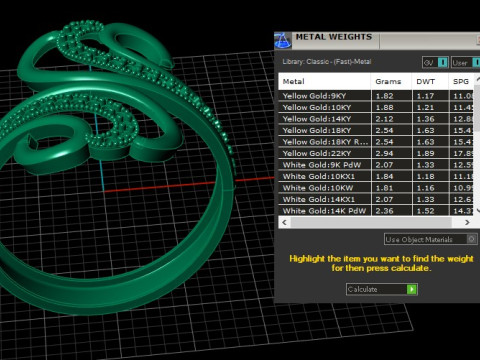Viewport: 480px width, 360px height.
Task: Click the Metal Weights scale icon
Action: (x=283, y=41)
